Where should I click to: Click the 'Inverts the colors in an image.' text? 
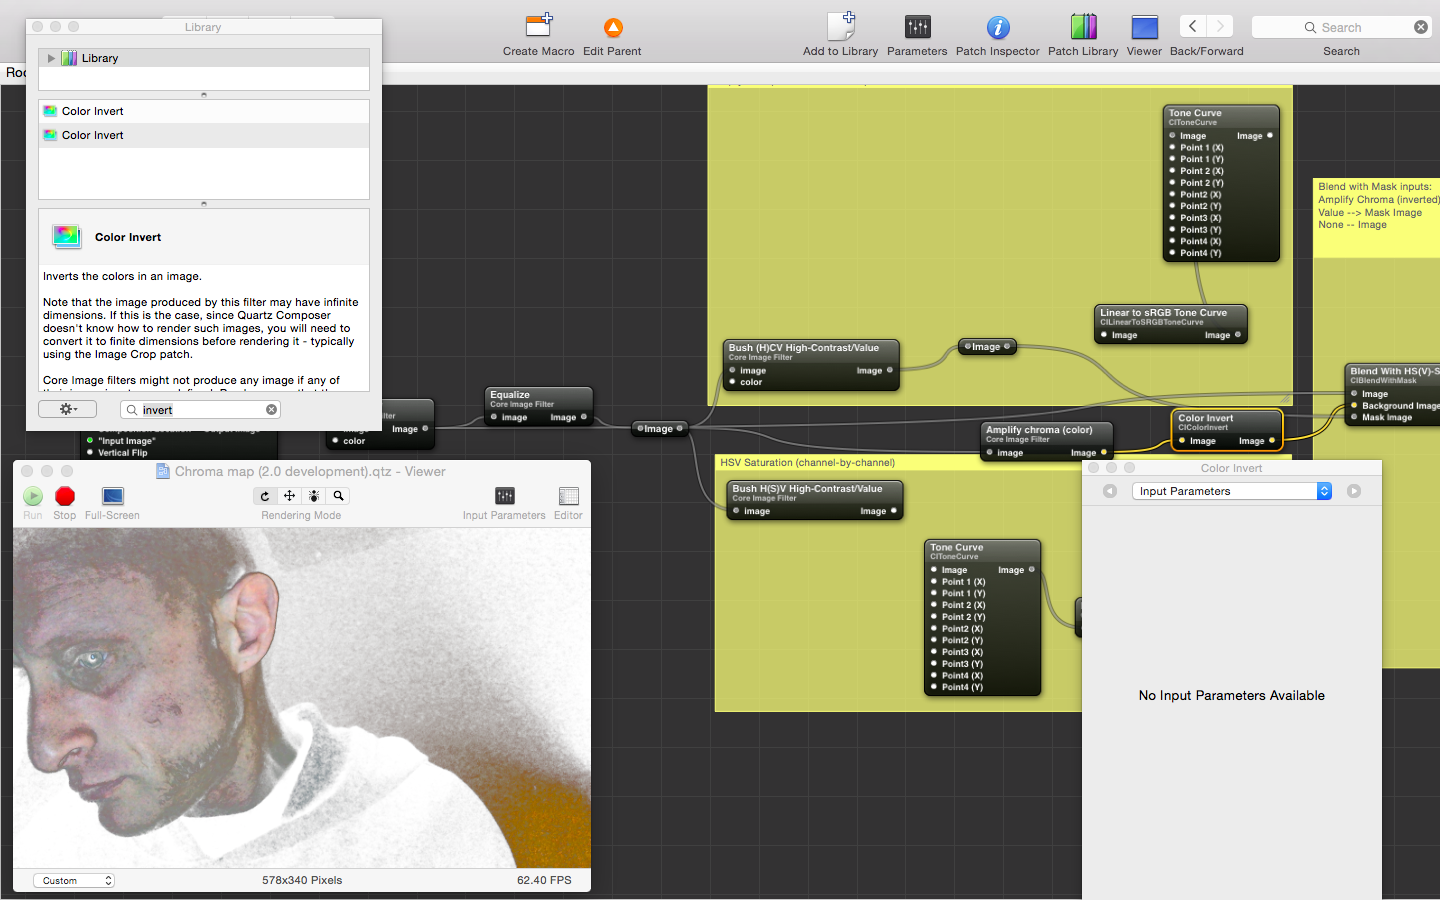coord(122,276)
